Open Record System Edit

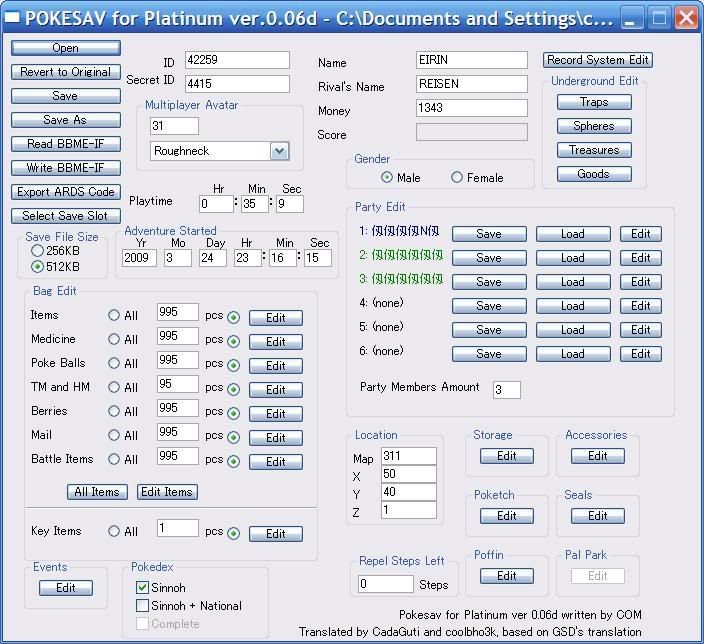coord(598,60)
